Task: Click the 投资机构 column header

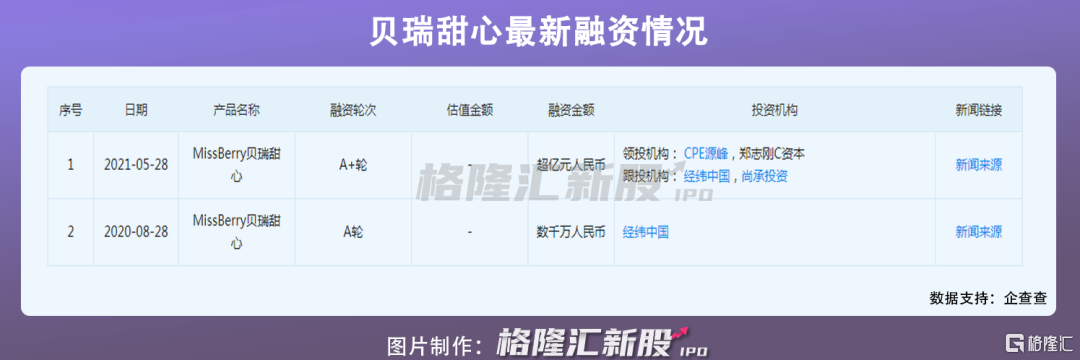Action: point(774,110)
